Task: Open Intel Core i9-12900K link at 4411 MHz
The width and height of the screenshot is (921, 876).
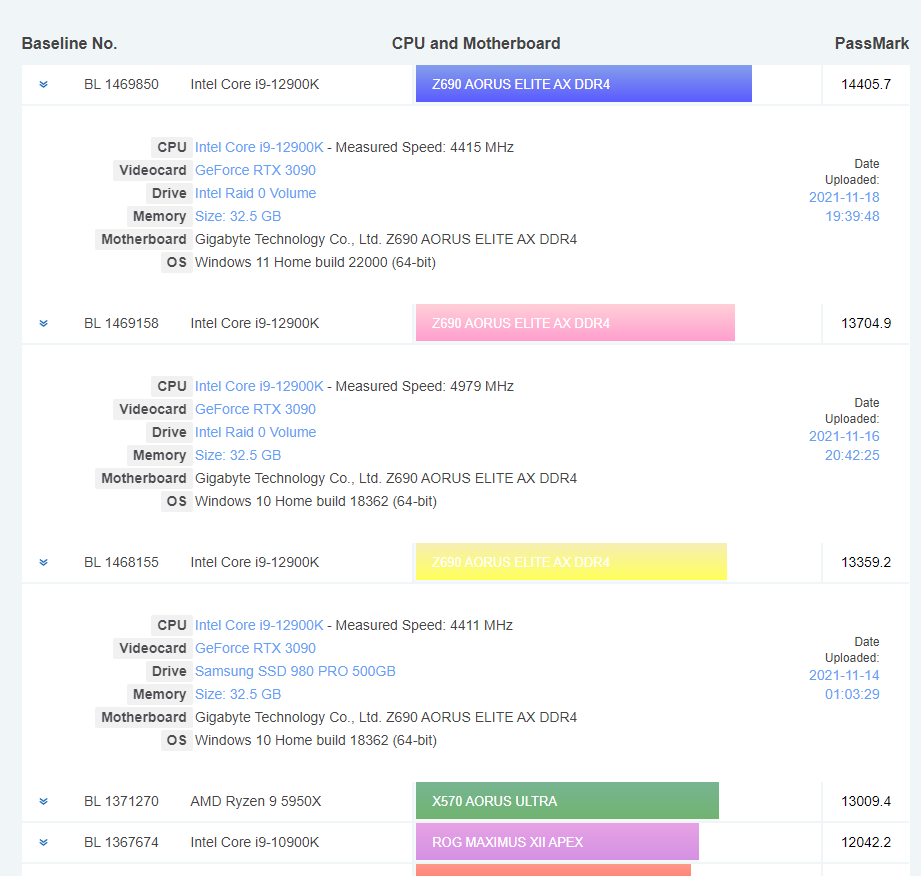Action: 259,625
